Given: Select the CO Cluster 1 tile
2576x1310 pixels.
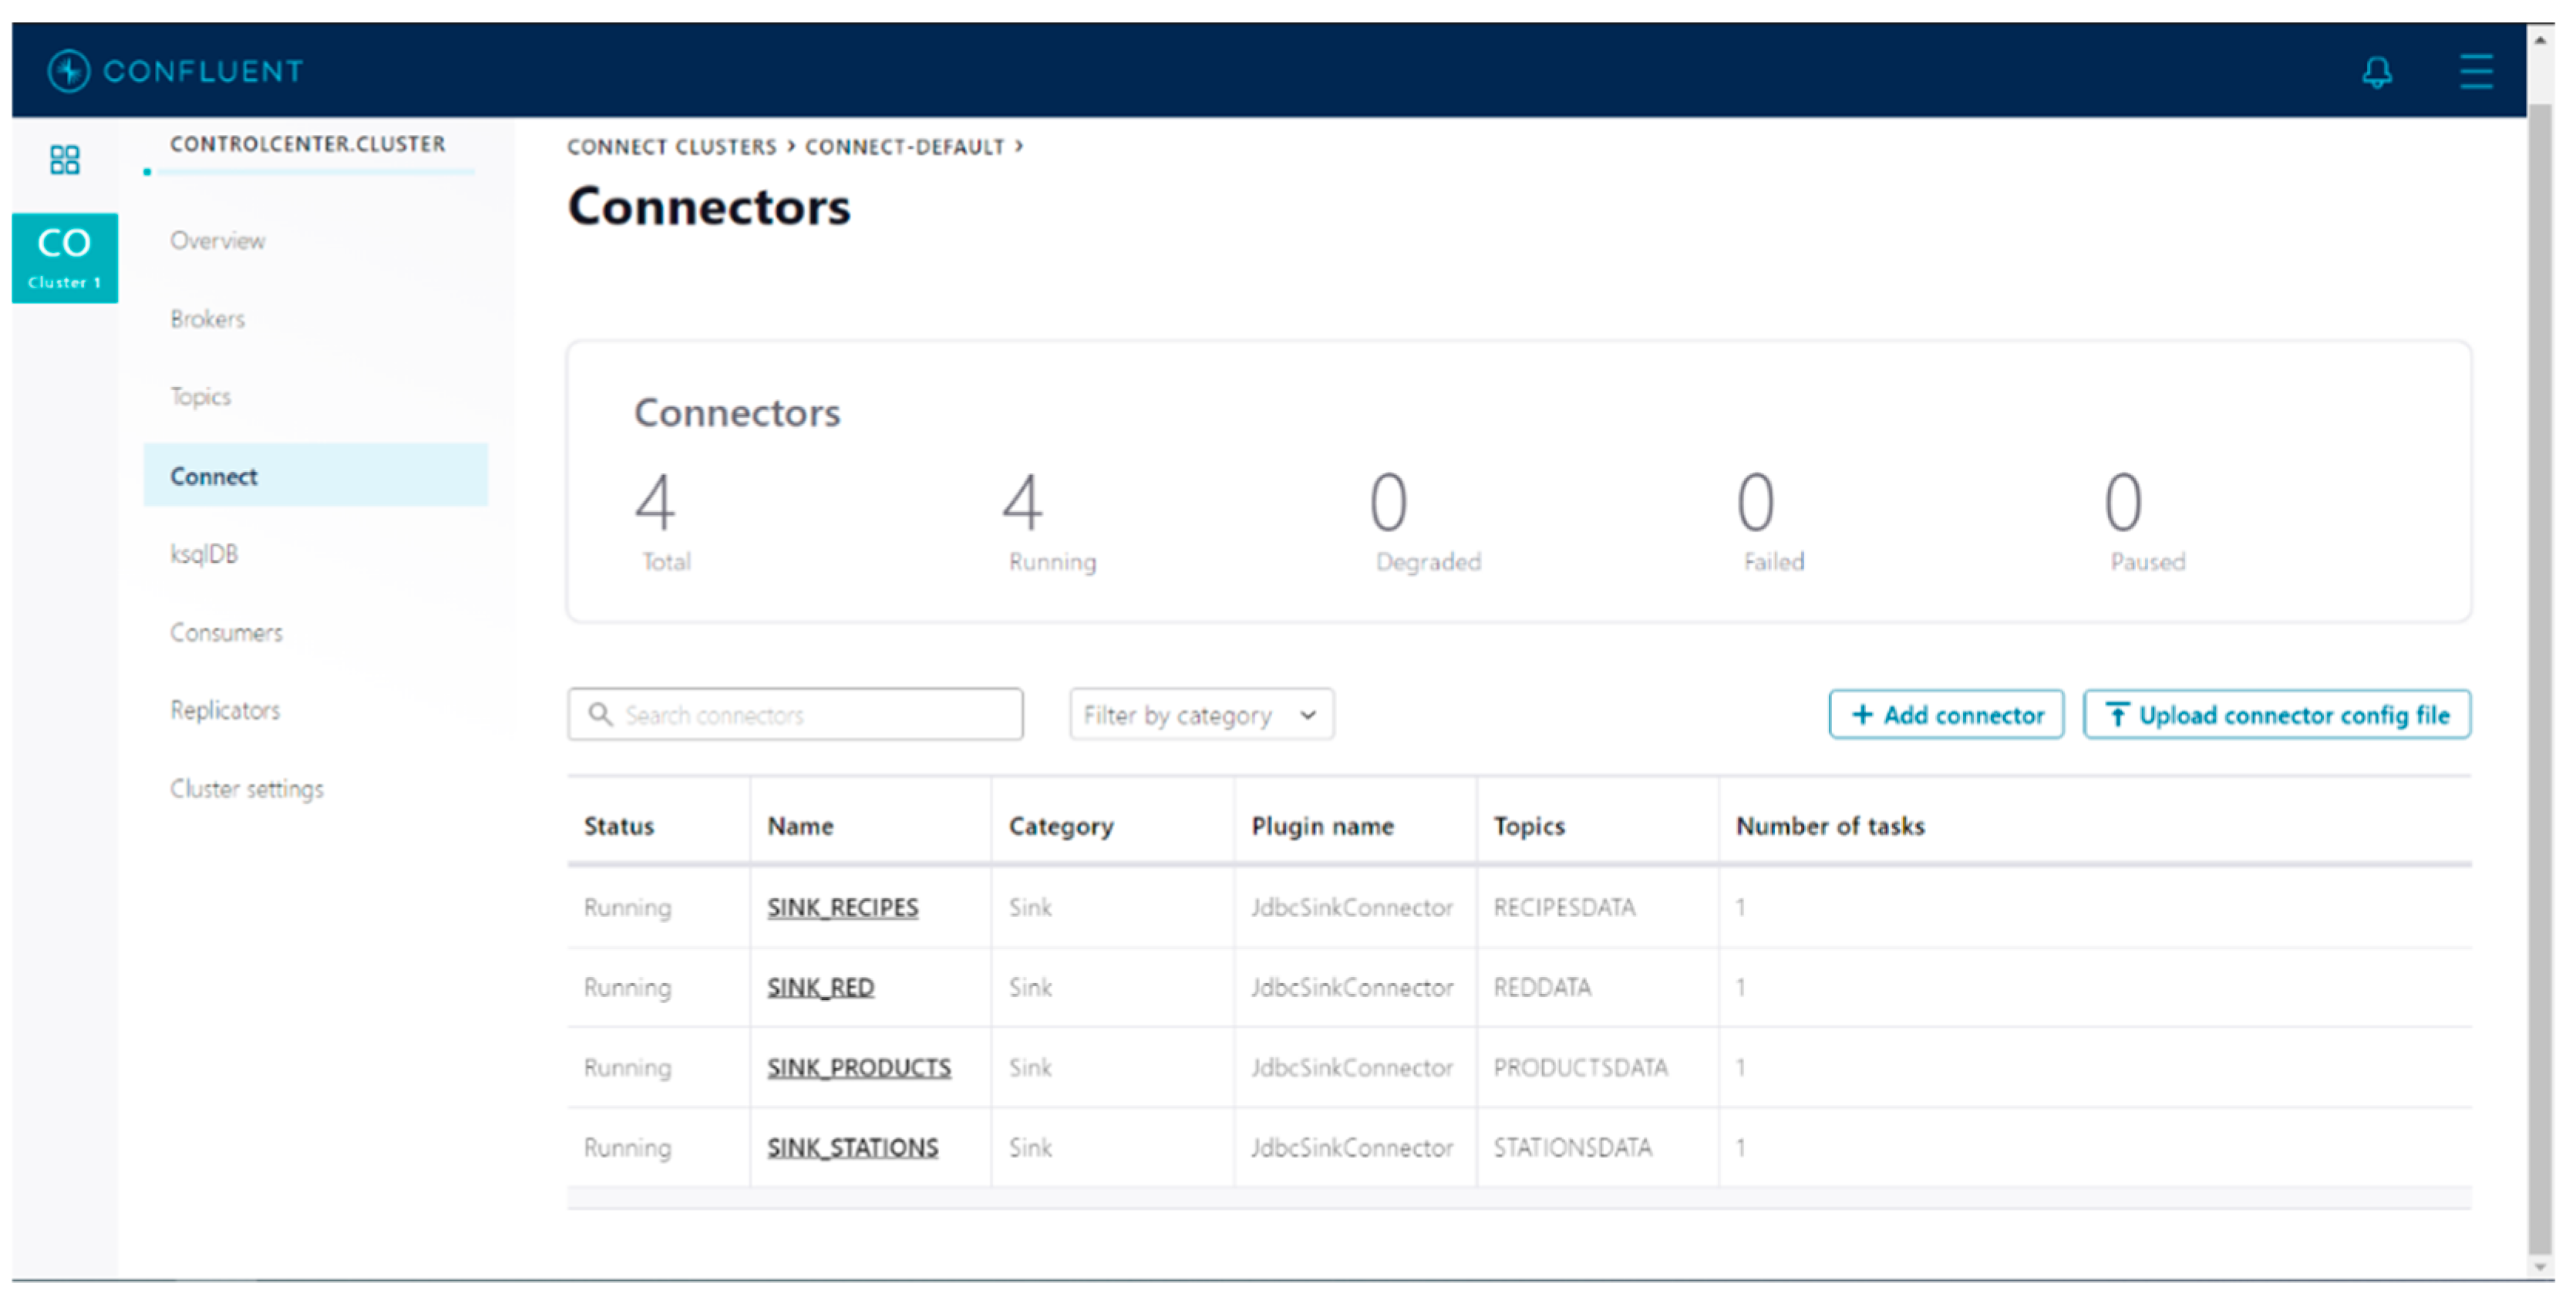Looking at the screenshot, I should 65,258.
